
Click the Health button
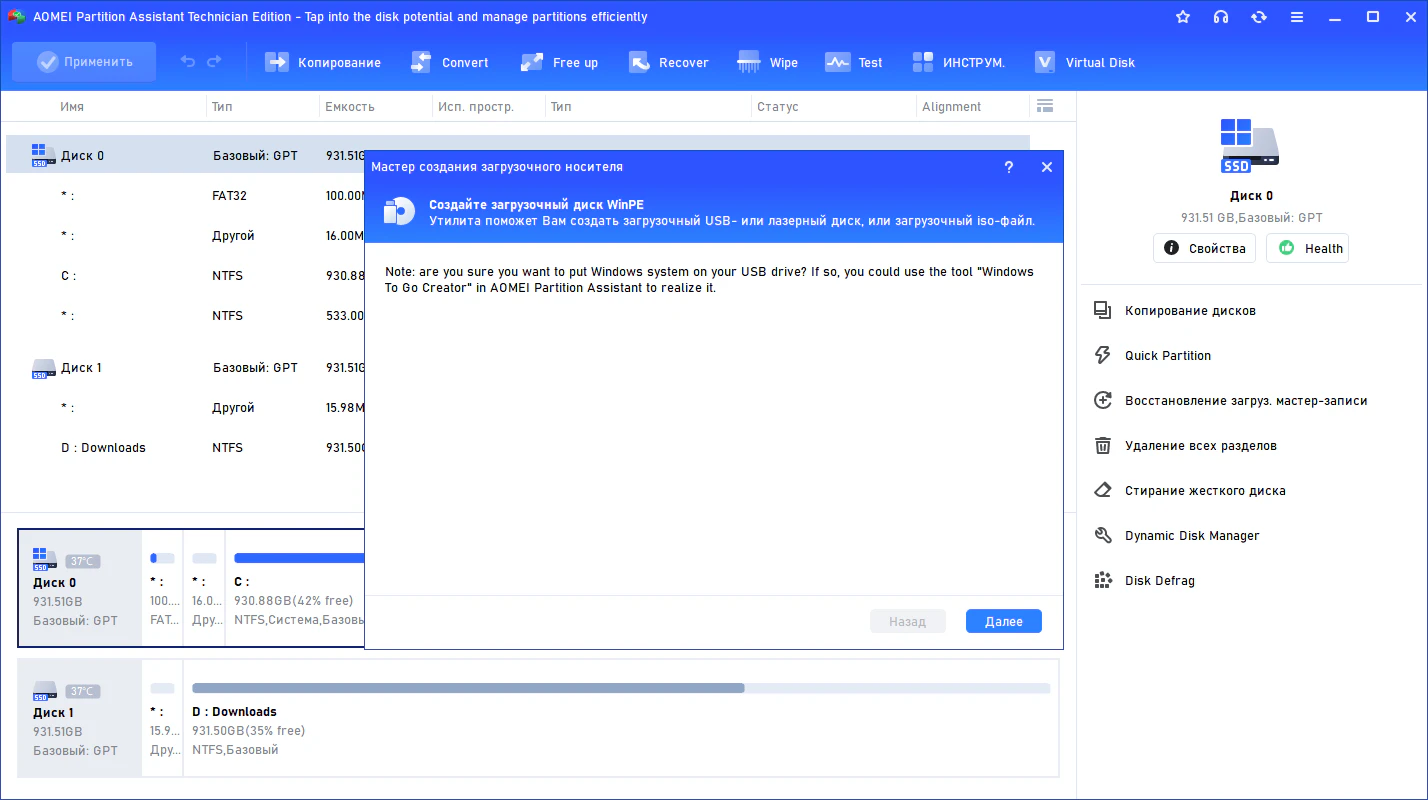(x=1307, y=248)
